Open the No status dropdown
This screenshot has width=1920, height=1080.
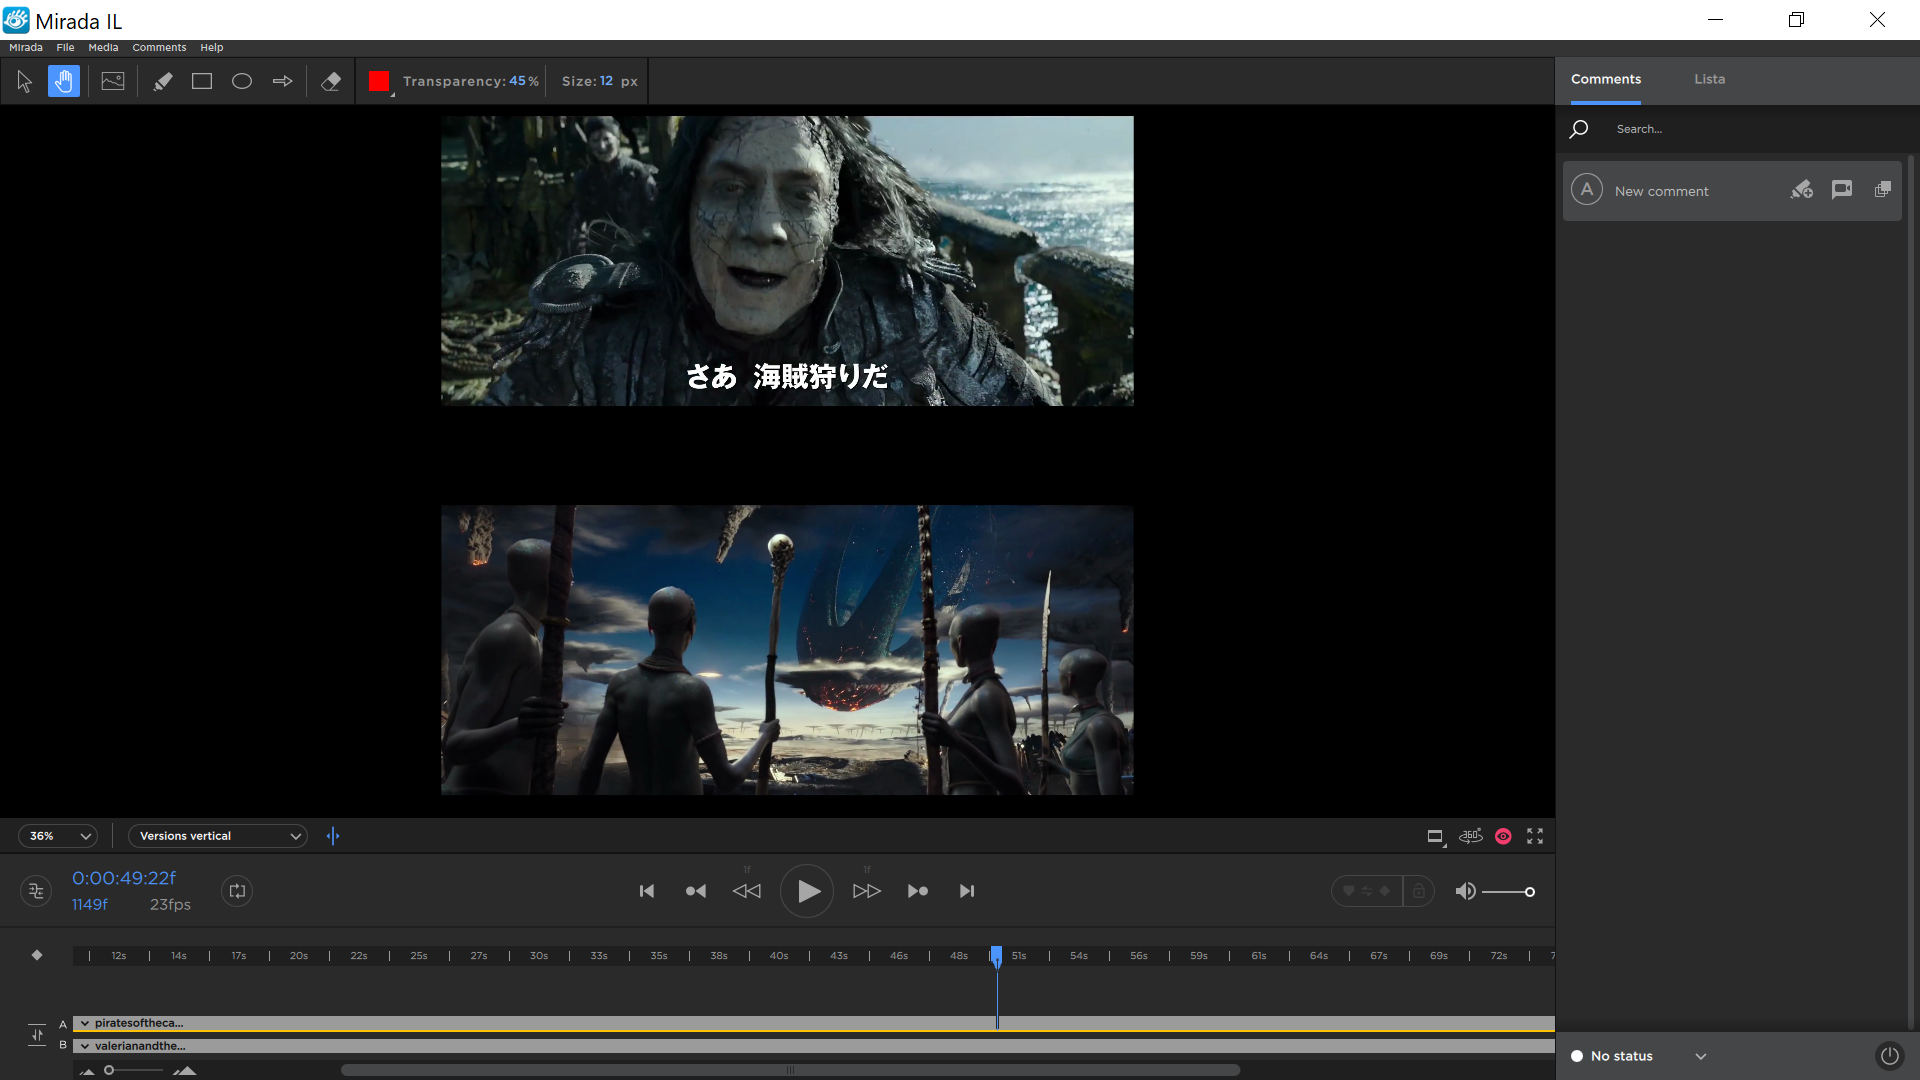(x=1638, y=1056)
